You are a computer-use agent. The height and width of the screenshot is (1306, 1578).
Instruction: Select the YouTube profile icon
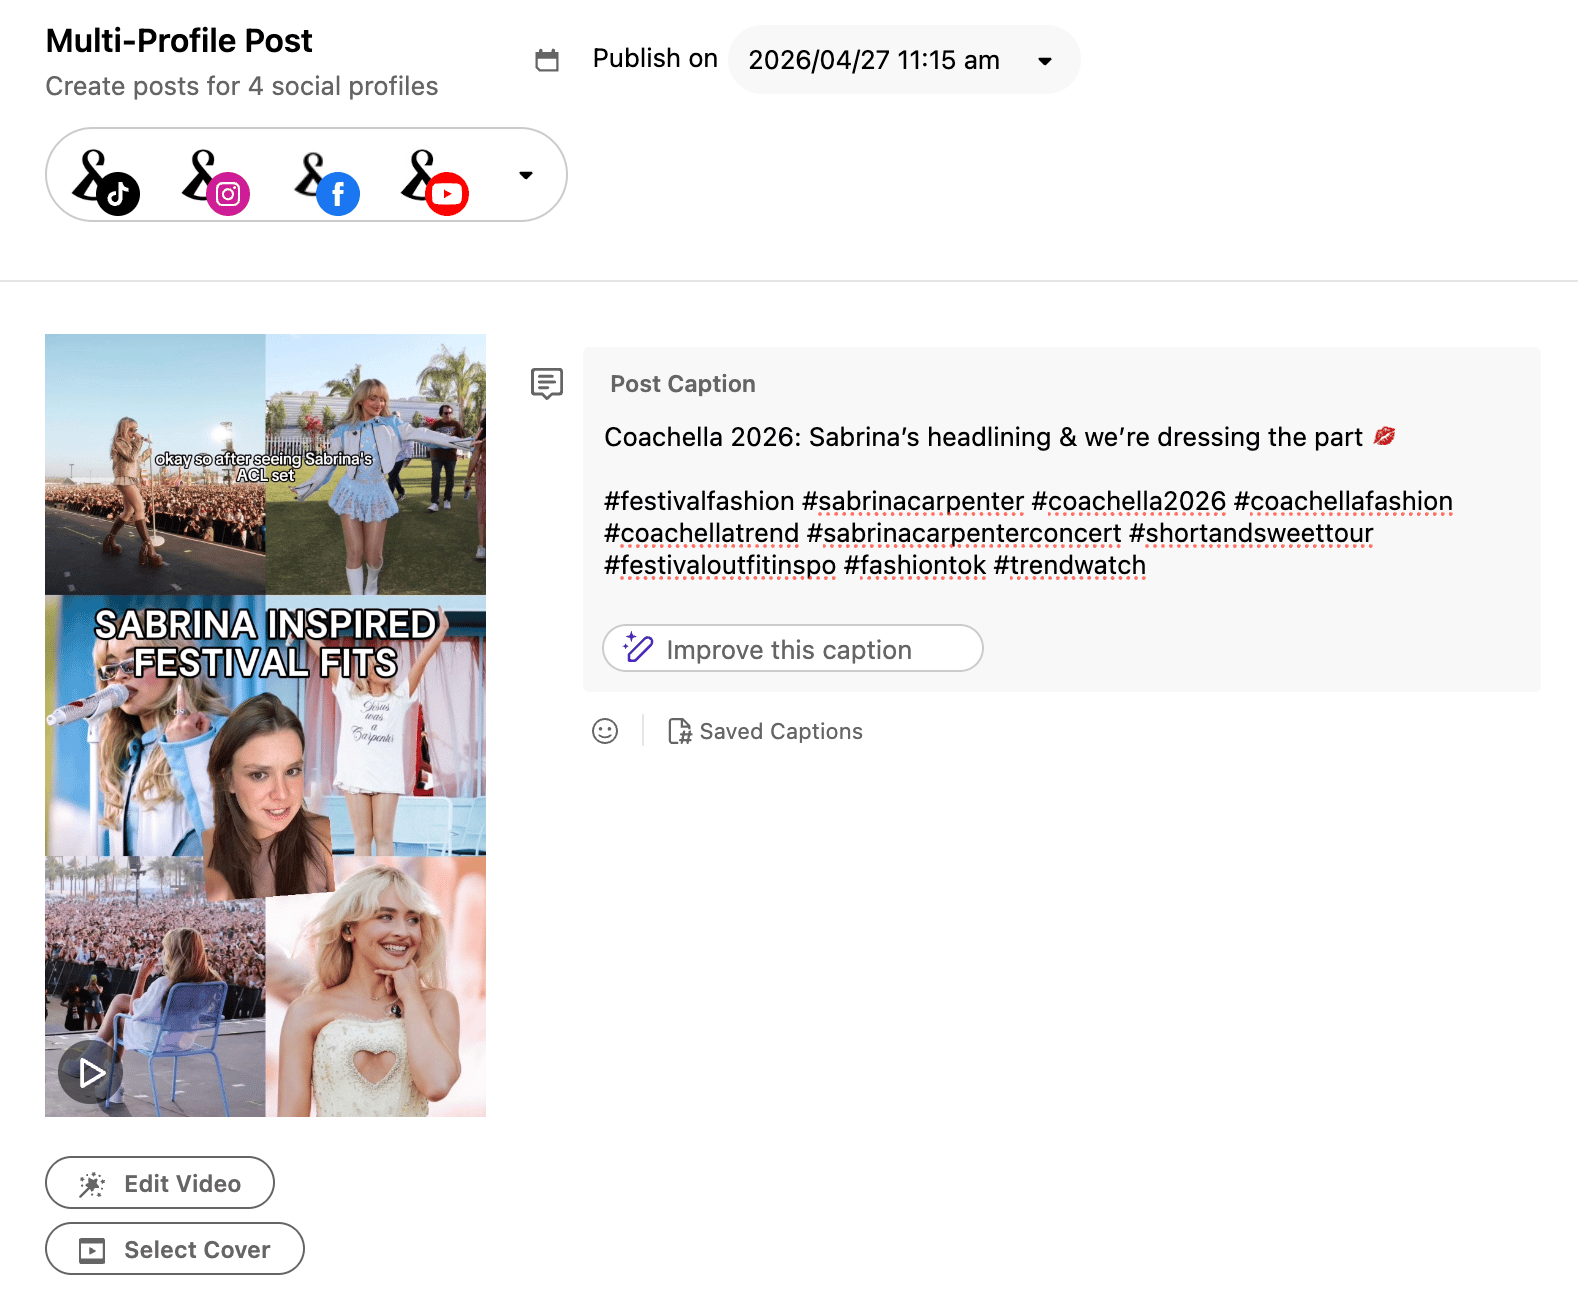click(435, 181)
